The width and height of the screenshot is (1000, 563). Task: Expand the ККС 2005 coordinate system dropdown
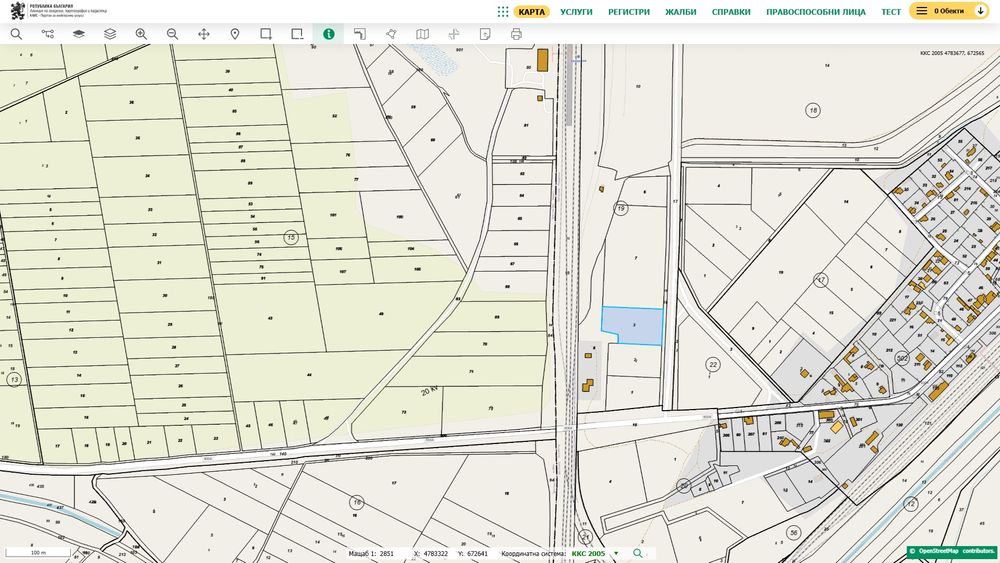tap(615, 553)
